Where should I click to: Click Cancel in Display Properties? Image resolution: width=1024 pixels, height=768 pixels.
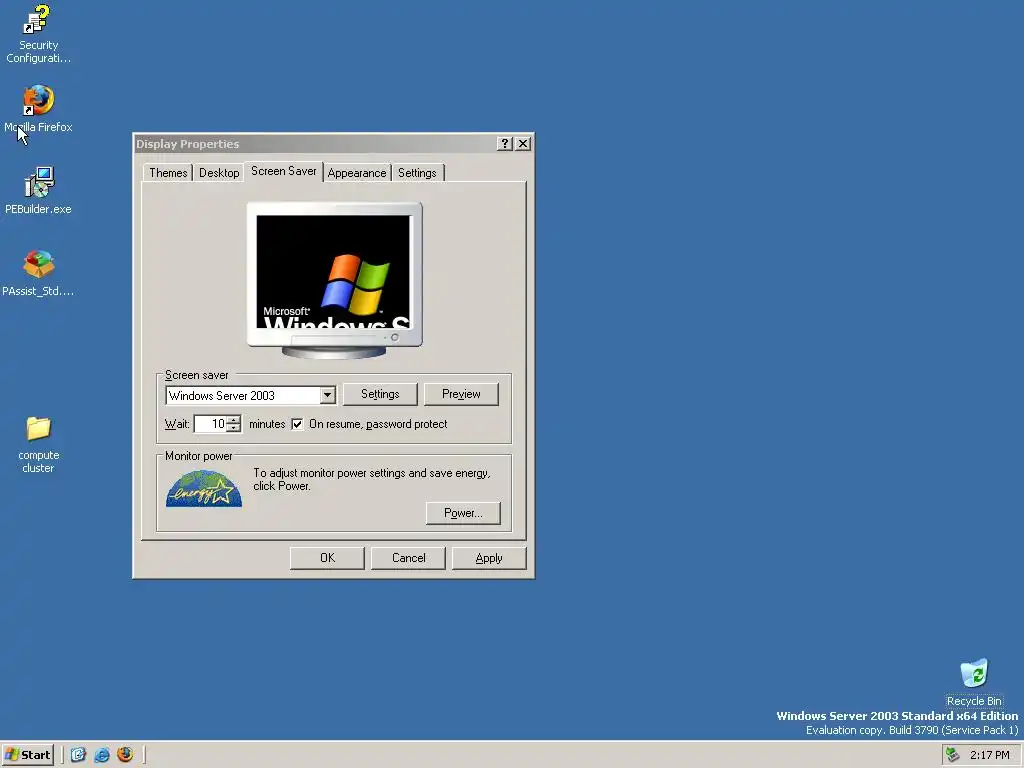408,558
